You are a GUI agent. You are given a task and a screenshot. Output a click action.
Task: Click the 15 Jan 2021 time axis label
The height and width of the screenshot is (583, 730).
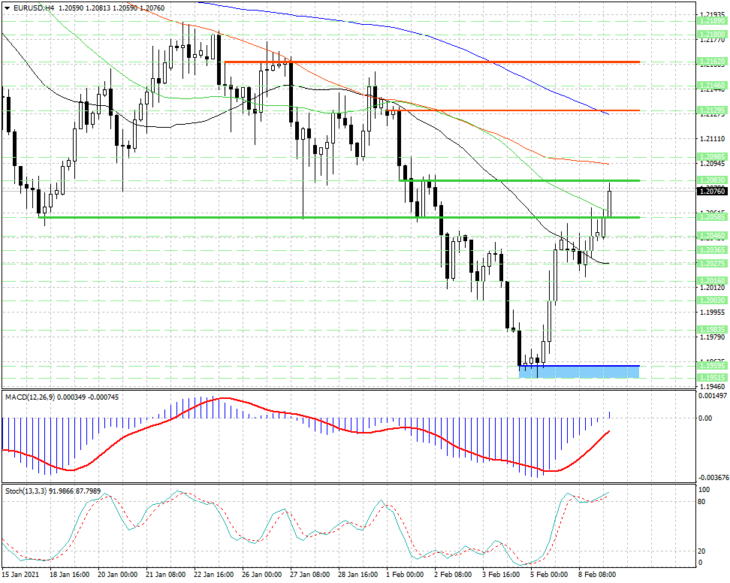coord(20,574)
